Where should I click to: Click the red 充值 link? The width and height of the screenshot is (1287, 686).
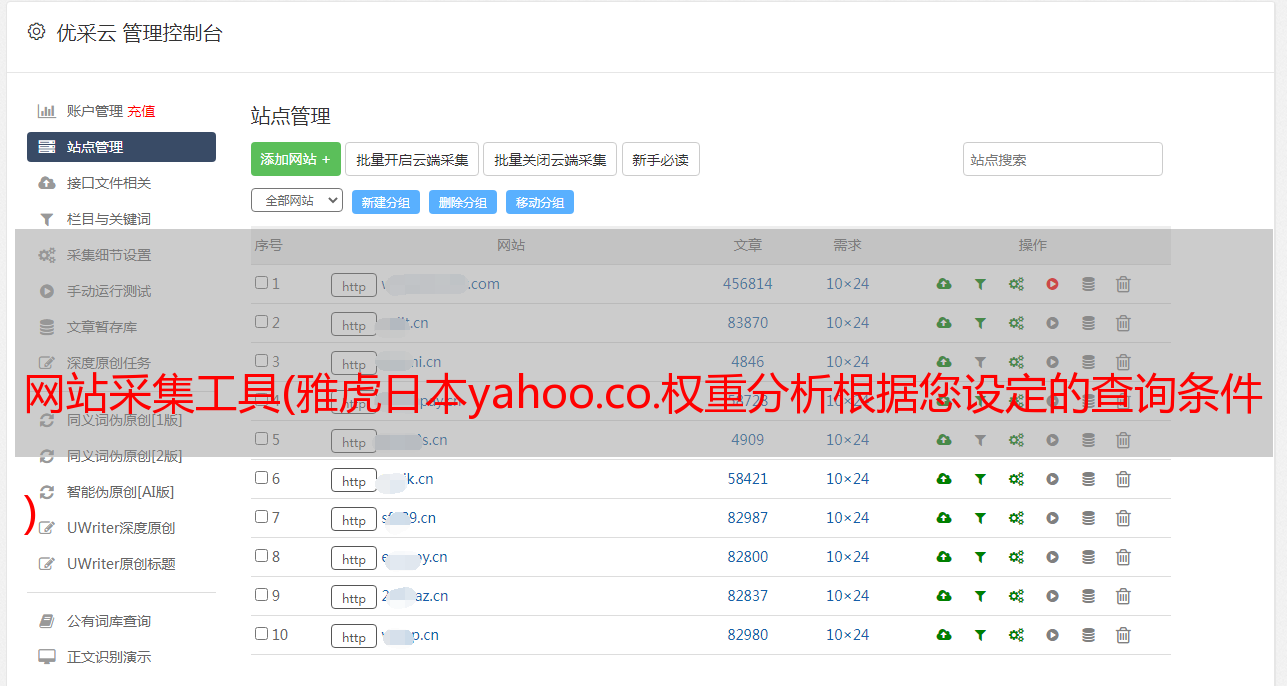coord(141,111)
